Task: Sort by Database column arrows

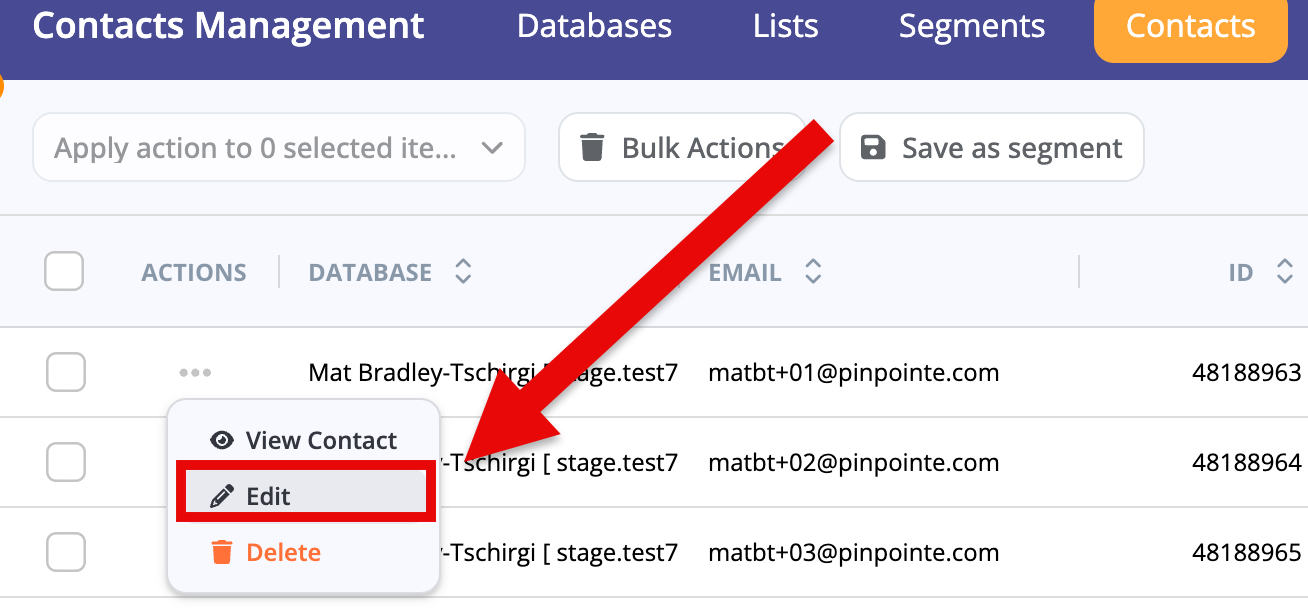Action: coord(462,272)
